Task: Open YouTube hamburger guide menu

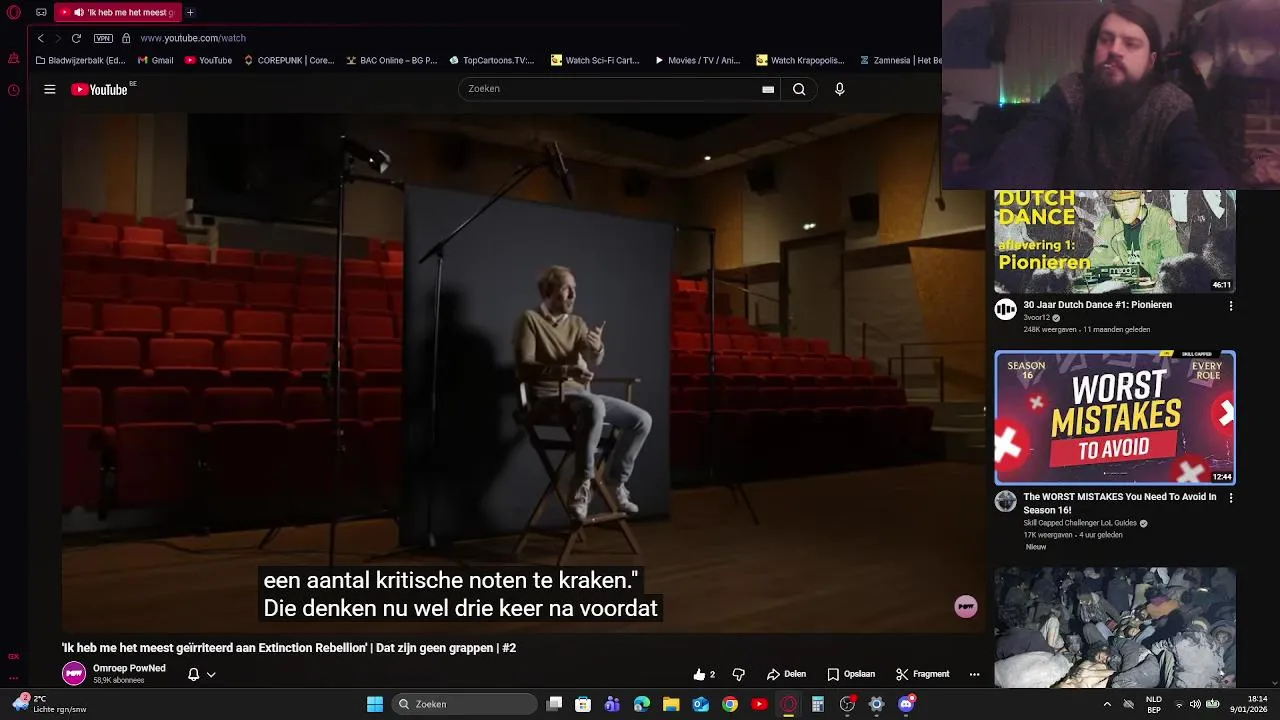Action: pos(49,89)
